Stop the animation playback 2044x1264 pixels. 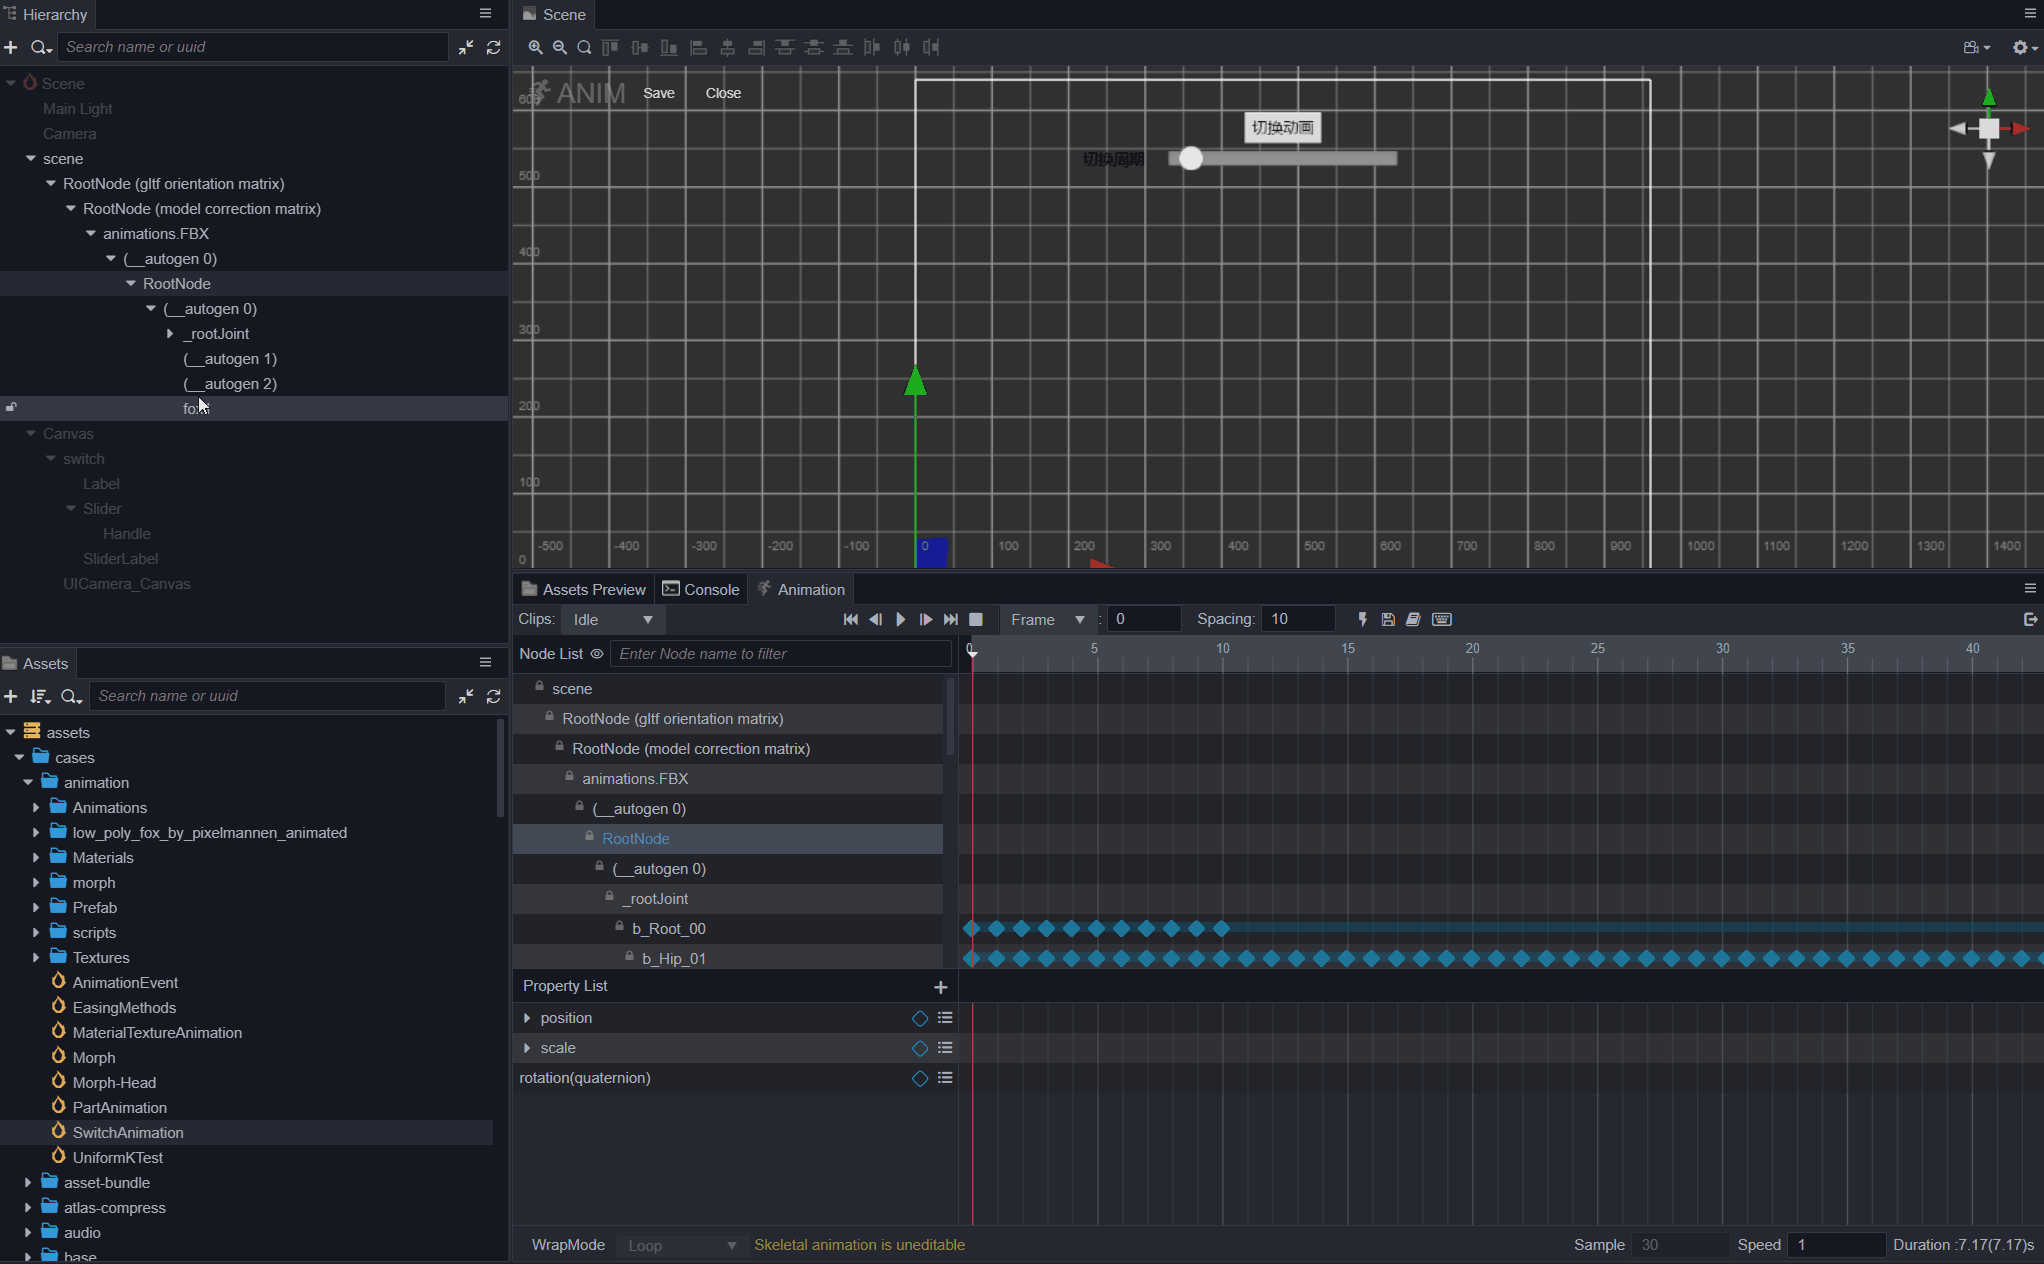coord(976,620)
